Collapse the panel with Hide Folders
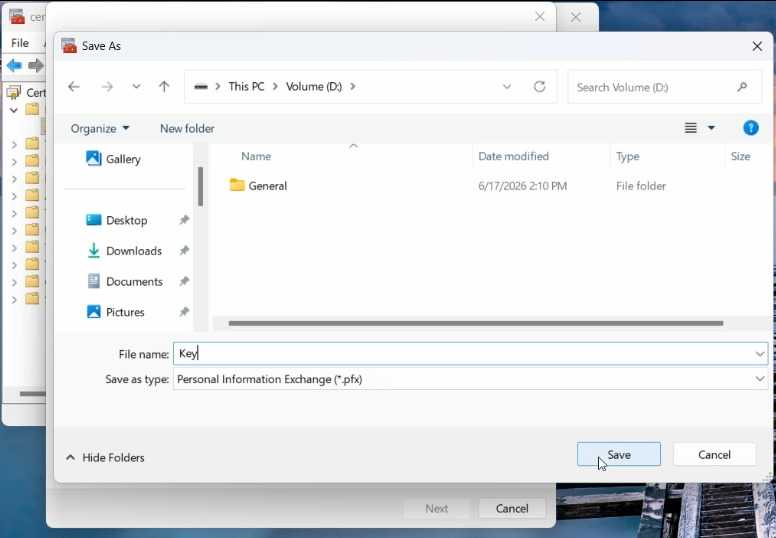This screenshot has width=776, height=538. [x=105, y=458]
